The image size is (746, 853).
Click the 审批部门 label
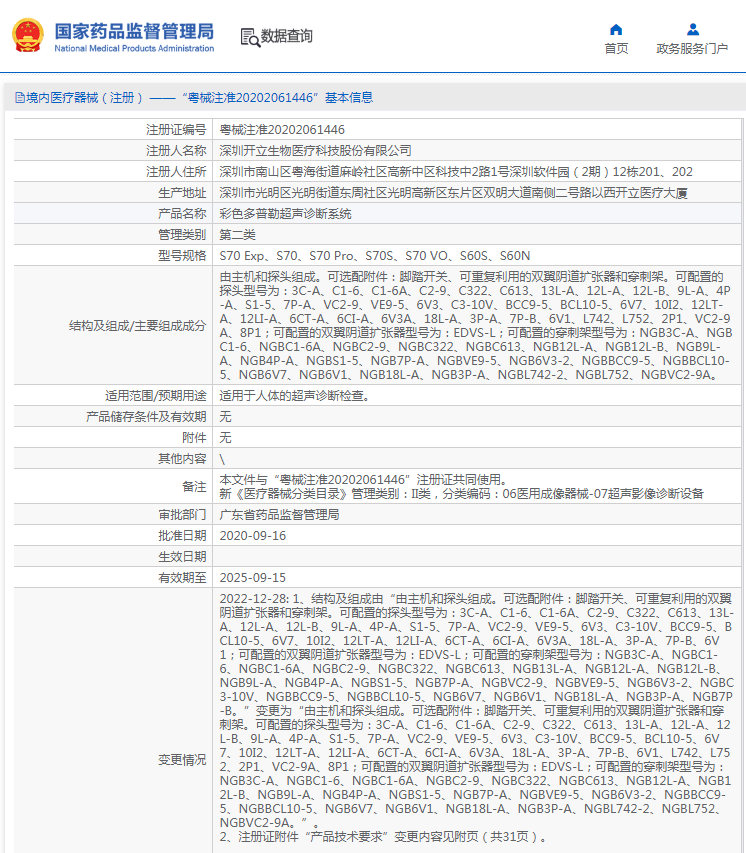(182, 515)
